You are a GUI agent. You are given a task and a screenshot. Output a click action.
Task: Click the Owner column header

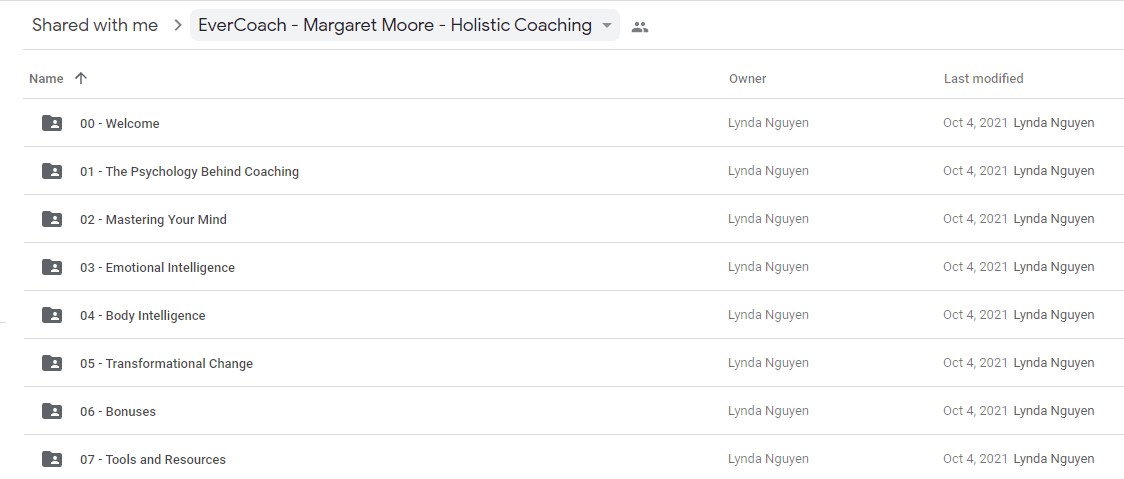pos(748,79)
